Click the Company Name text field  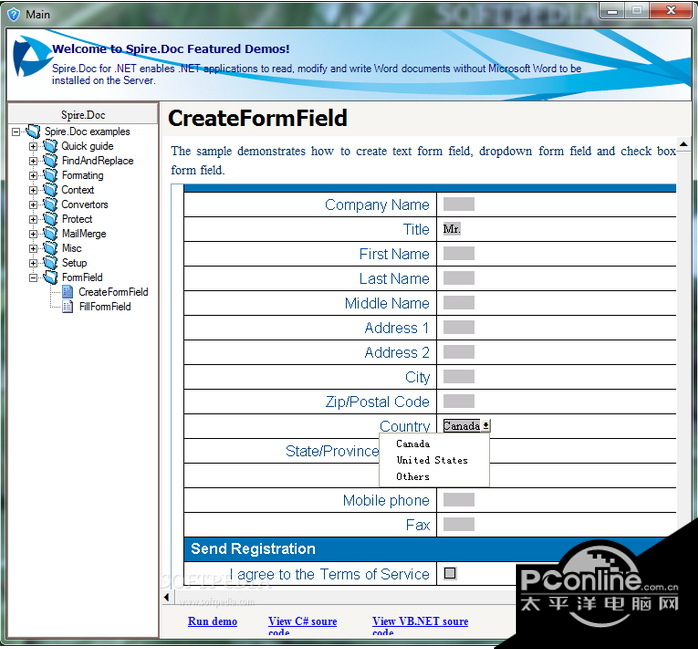tap(459, 204)
